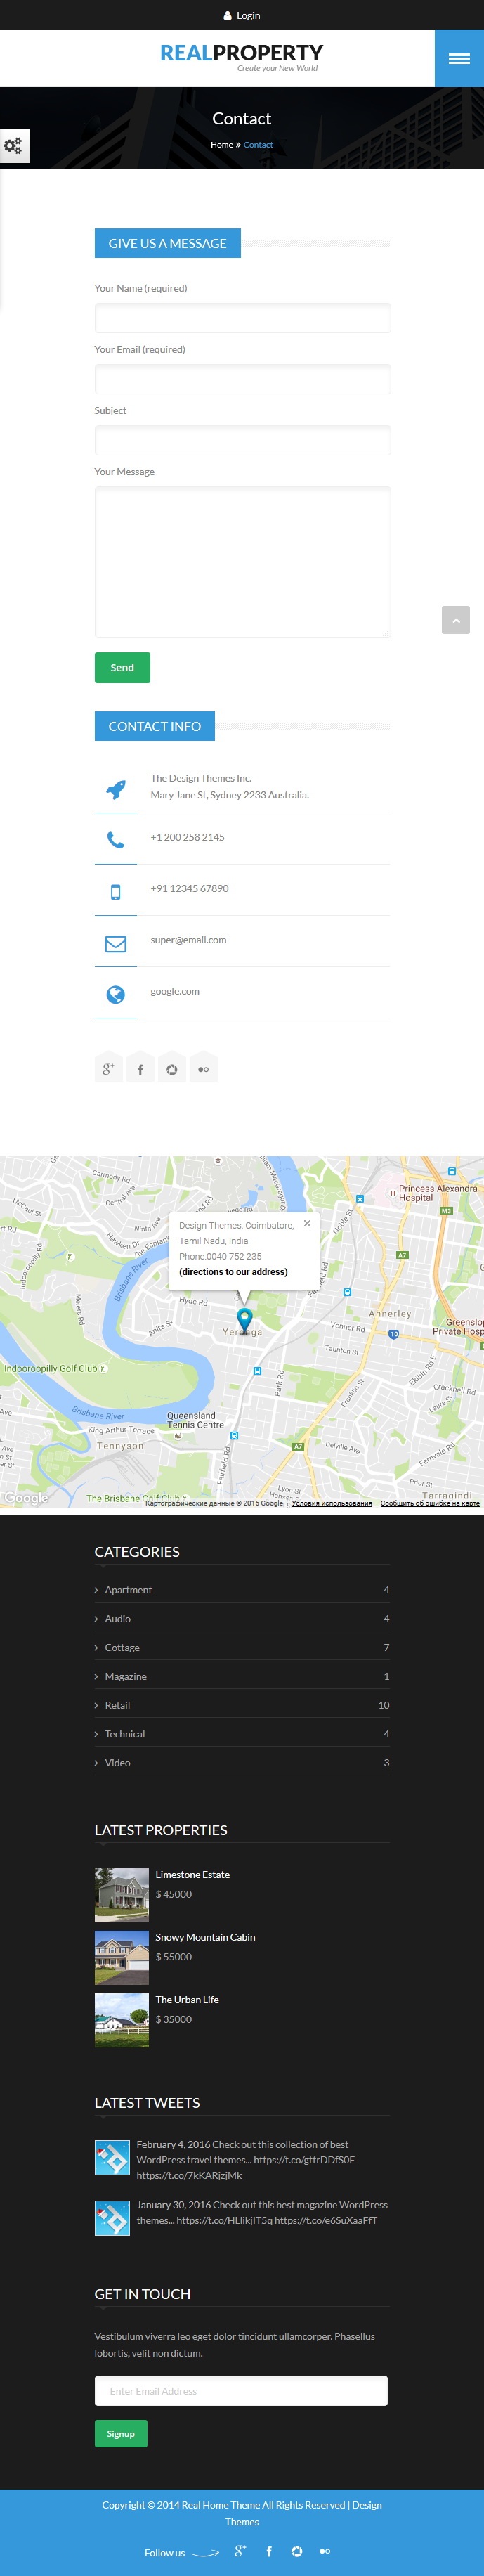This screenshot has width=484, height=2576.
Task: Open the Cottage category
Action: 122,1647
